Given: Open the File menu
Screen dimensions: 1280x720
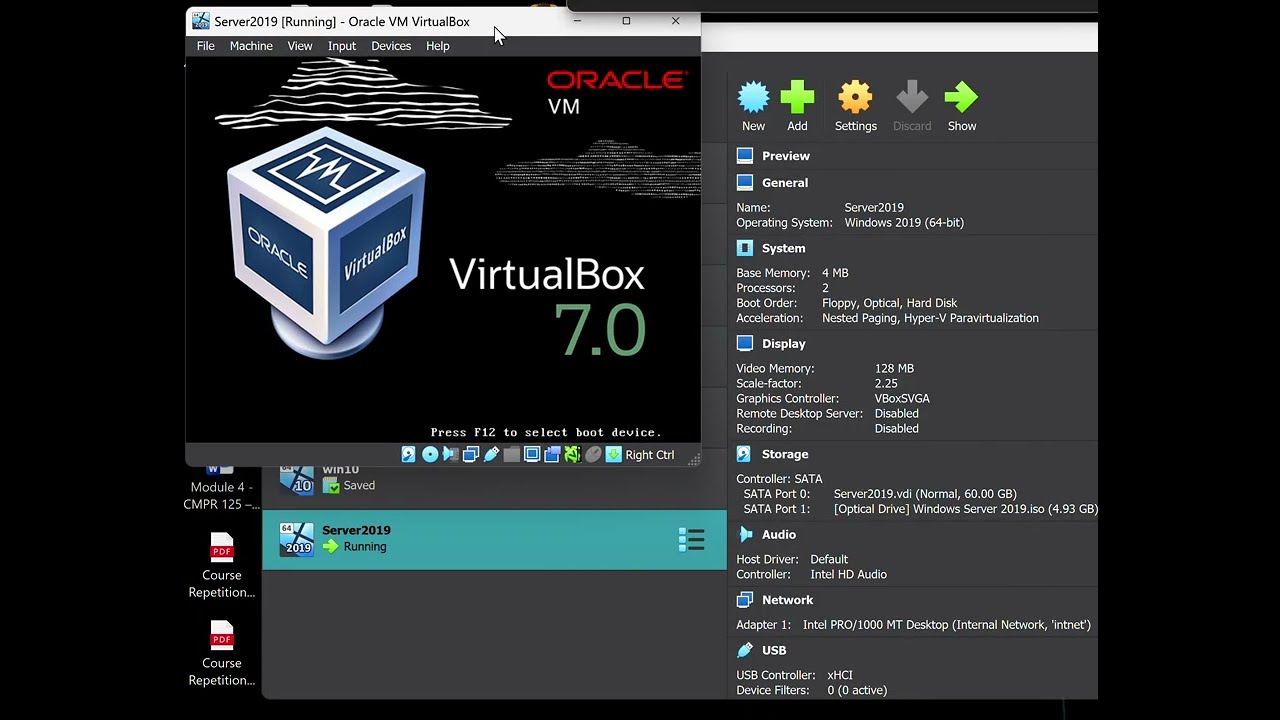Looking at the screenshot, I should pyautogui.click(x=205, y=46).
